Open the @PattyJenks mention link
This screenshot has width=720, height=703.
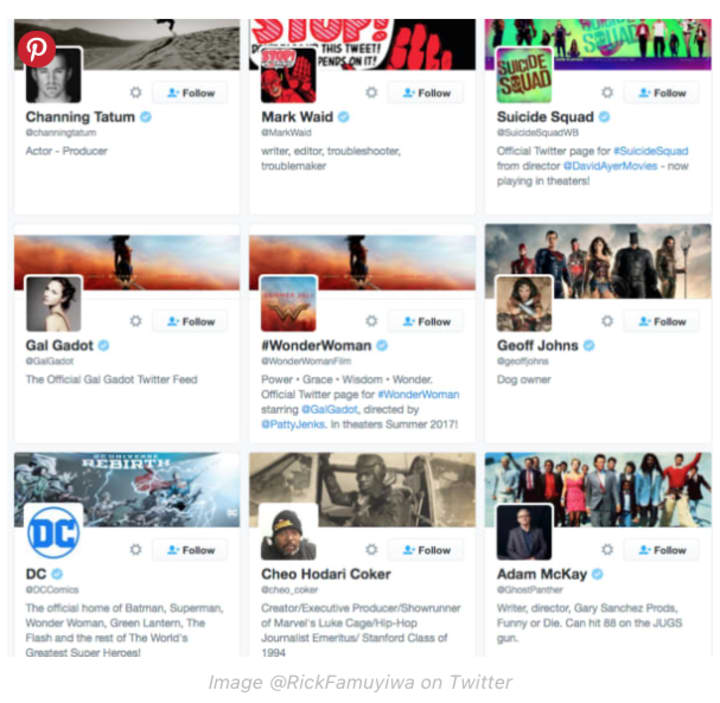294,424
